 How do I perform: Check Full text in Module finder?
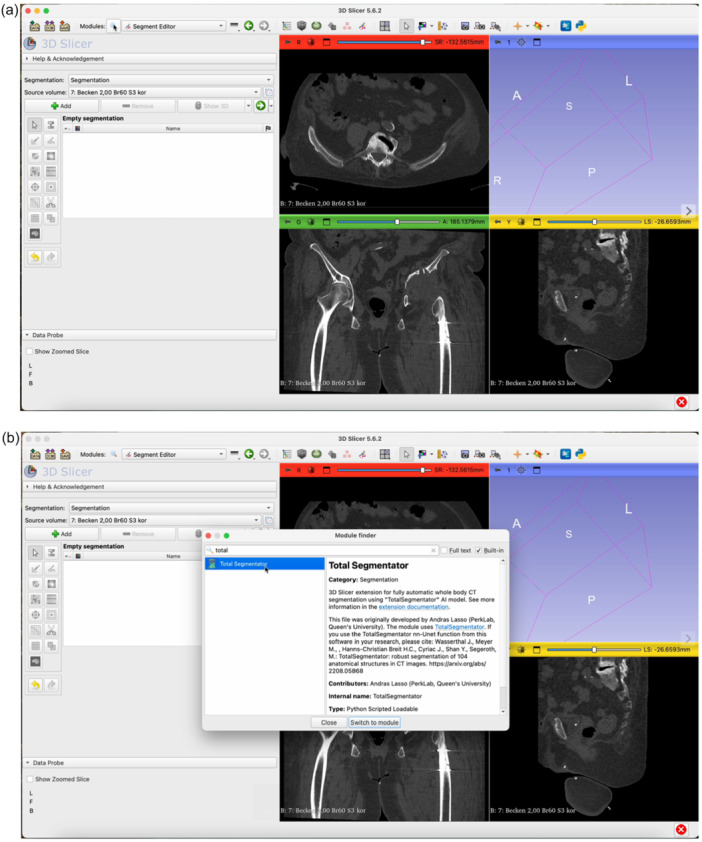[444, 550]
